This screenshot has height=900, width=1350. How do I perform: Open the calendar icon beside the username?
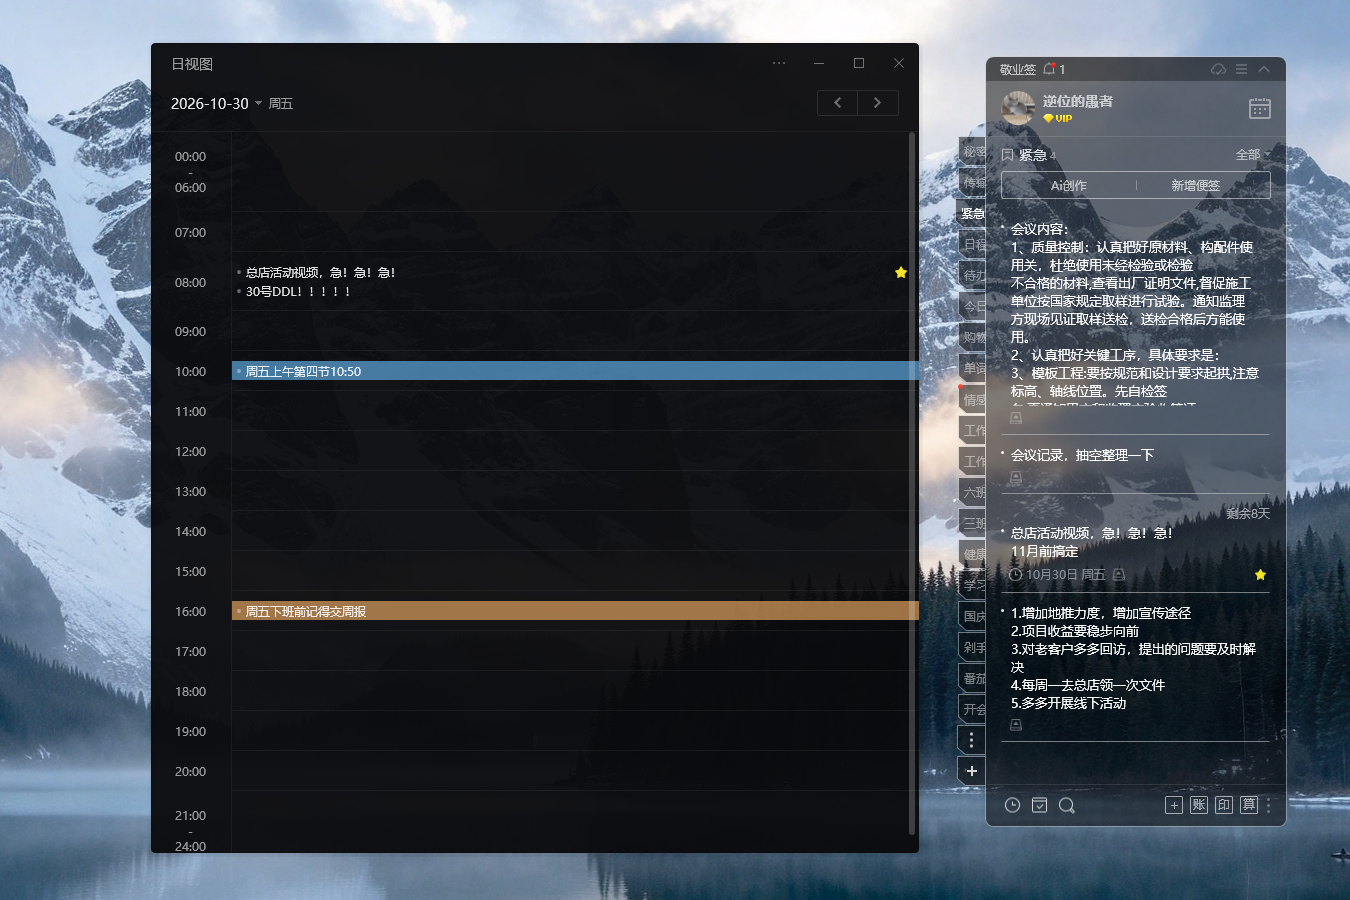1260,108
